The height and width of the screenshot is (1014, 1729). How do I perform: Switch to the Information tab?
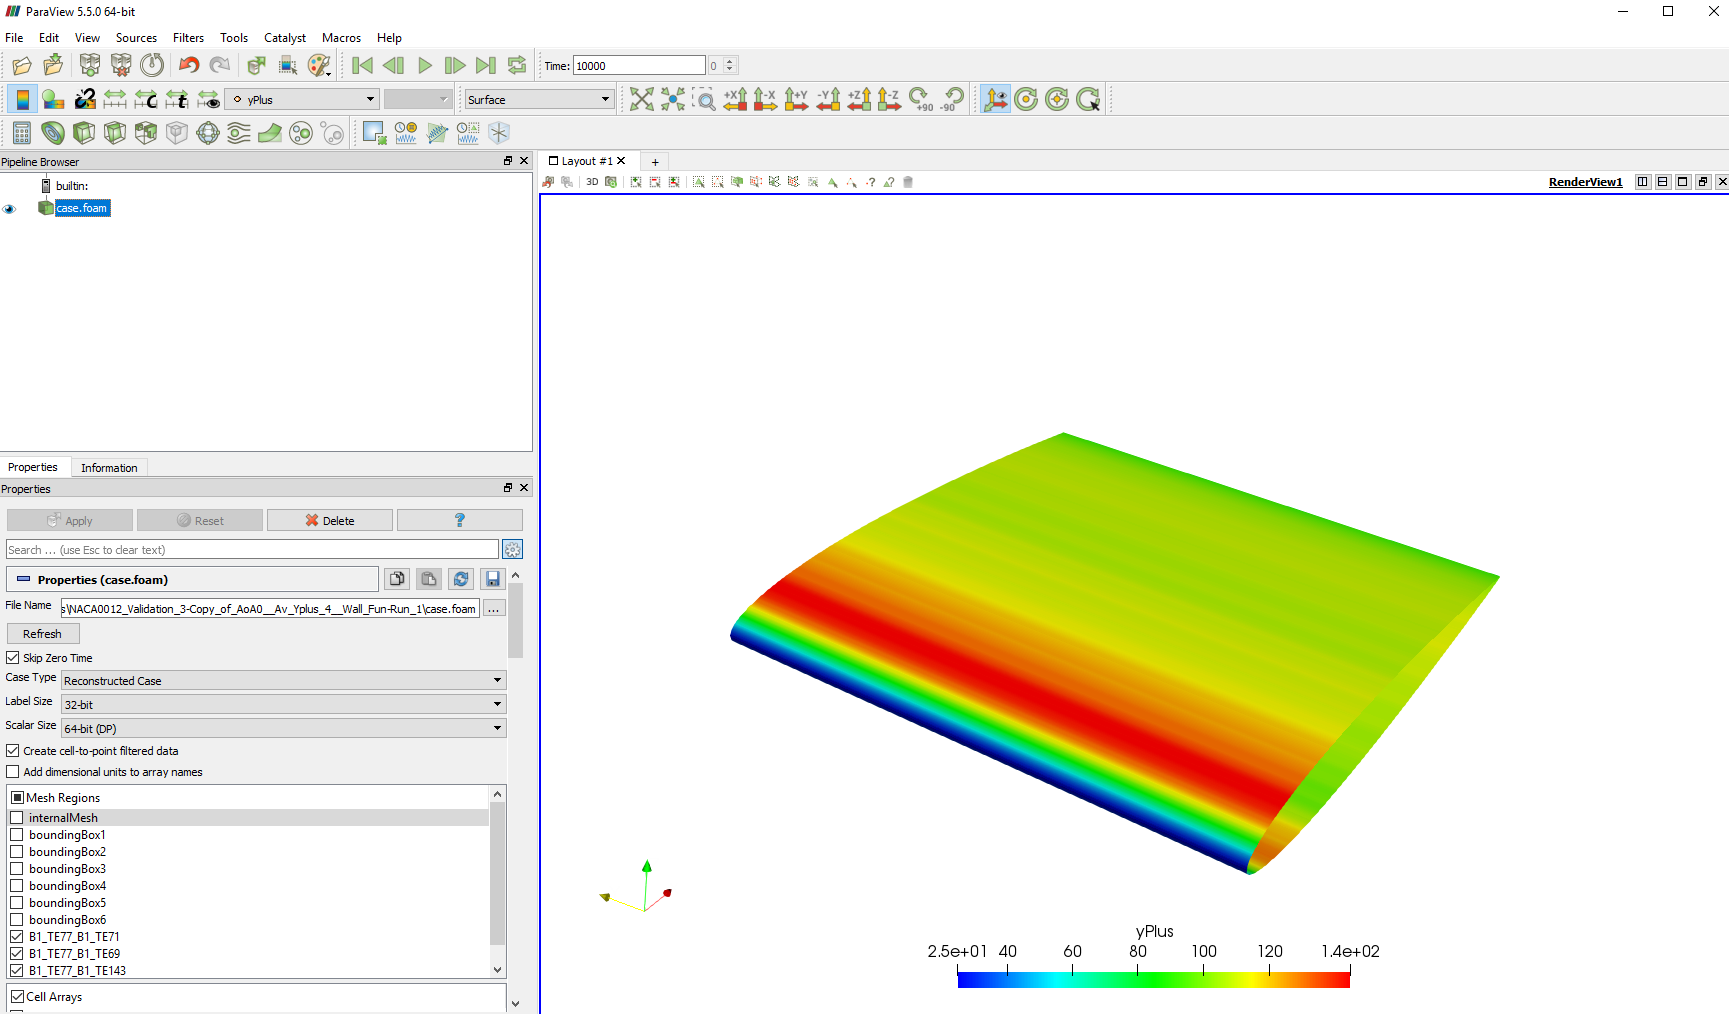click(x=109, y=467)
